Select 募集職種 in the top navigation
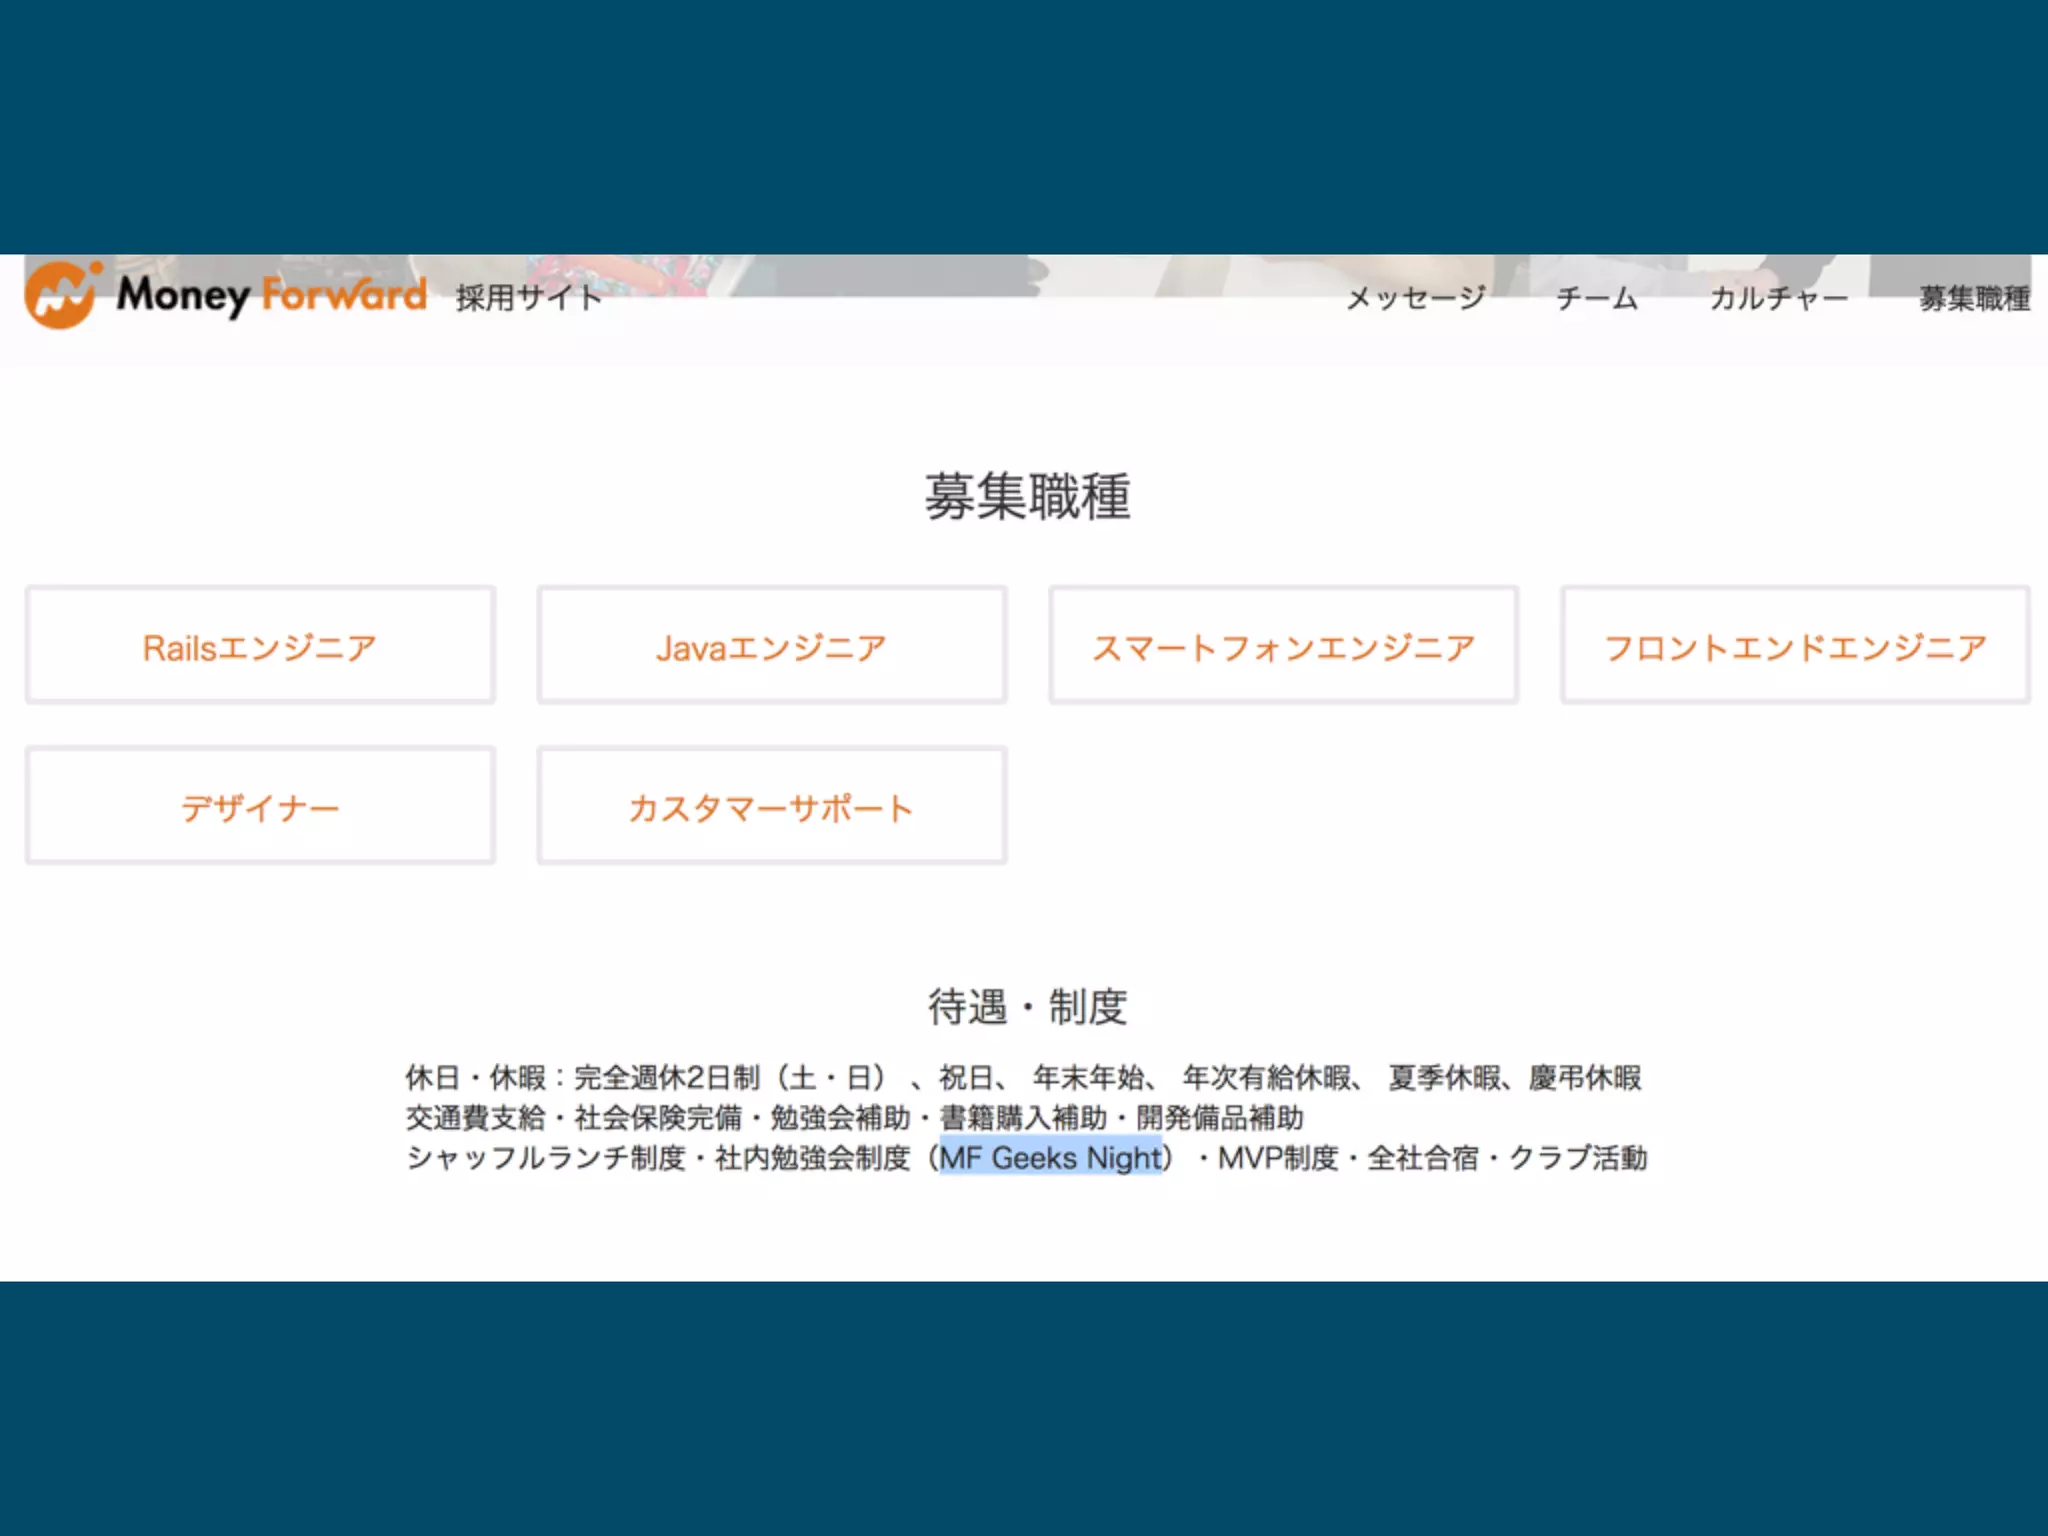The width and height of the screenshot is (2048, 1536). (1974, 298)
